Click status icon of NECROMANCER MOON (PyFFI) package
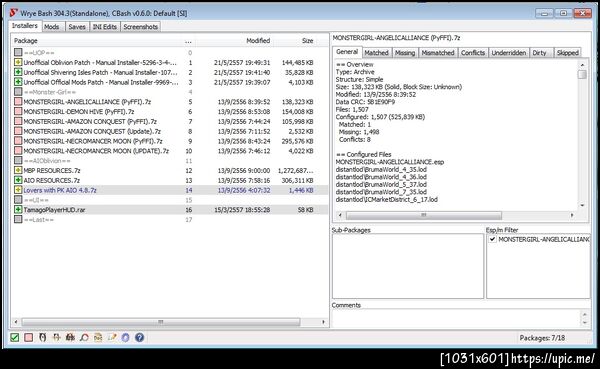This screenshot has height=369, width=600. click(18, 141)
